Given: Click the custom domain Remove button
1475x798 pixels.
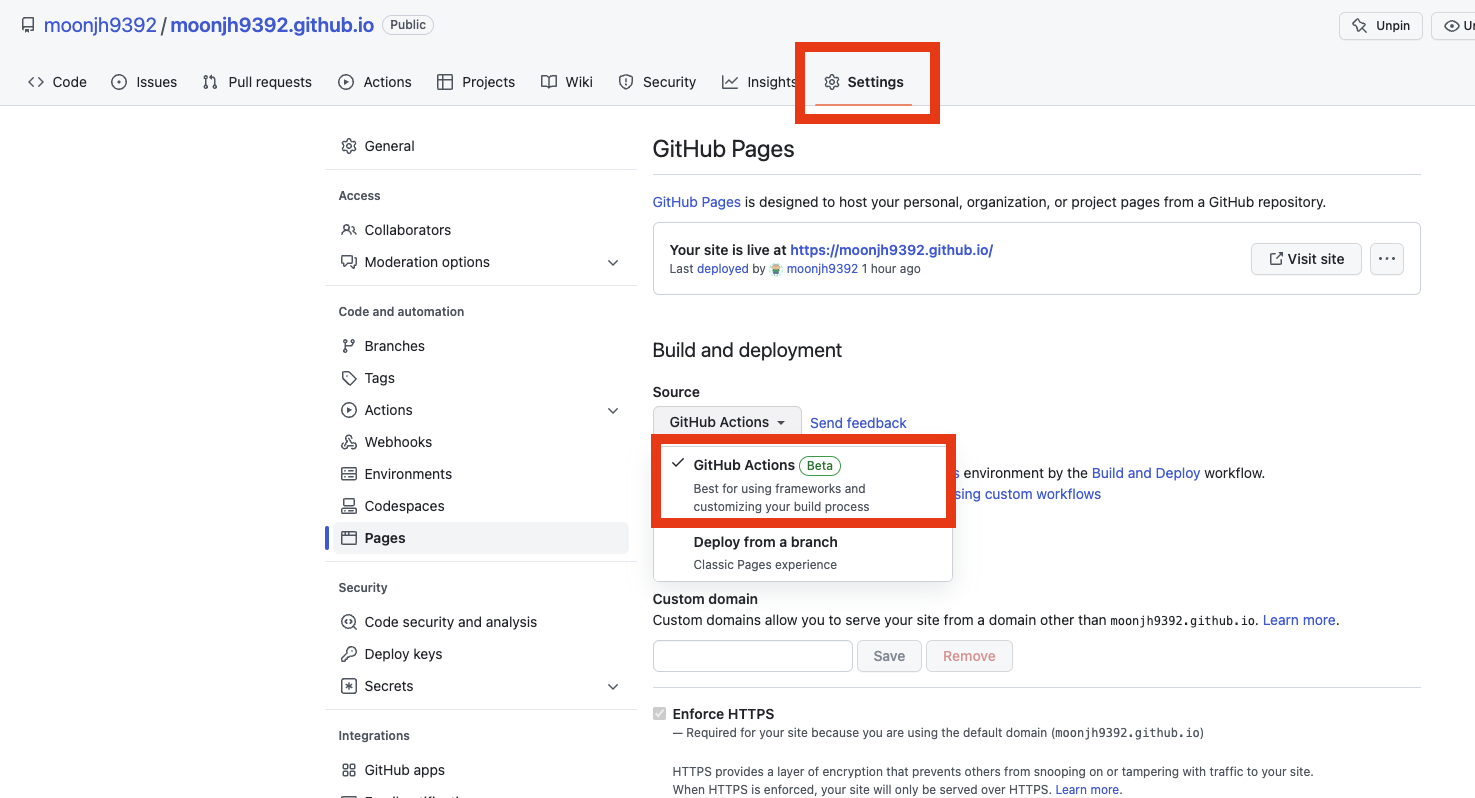Looking at the screenshot, I should (969, 656).
